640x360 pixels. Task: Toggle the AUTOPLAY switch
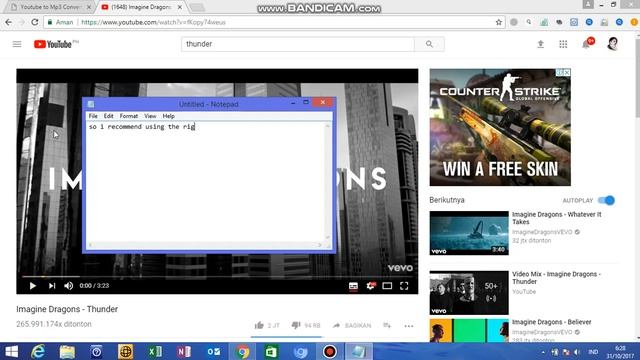coord(606,200)
